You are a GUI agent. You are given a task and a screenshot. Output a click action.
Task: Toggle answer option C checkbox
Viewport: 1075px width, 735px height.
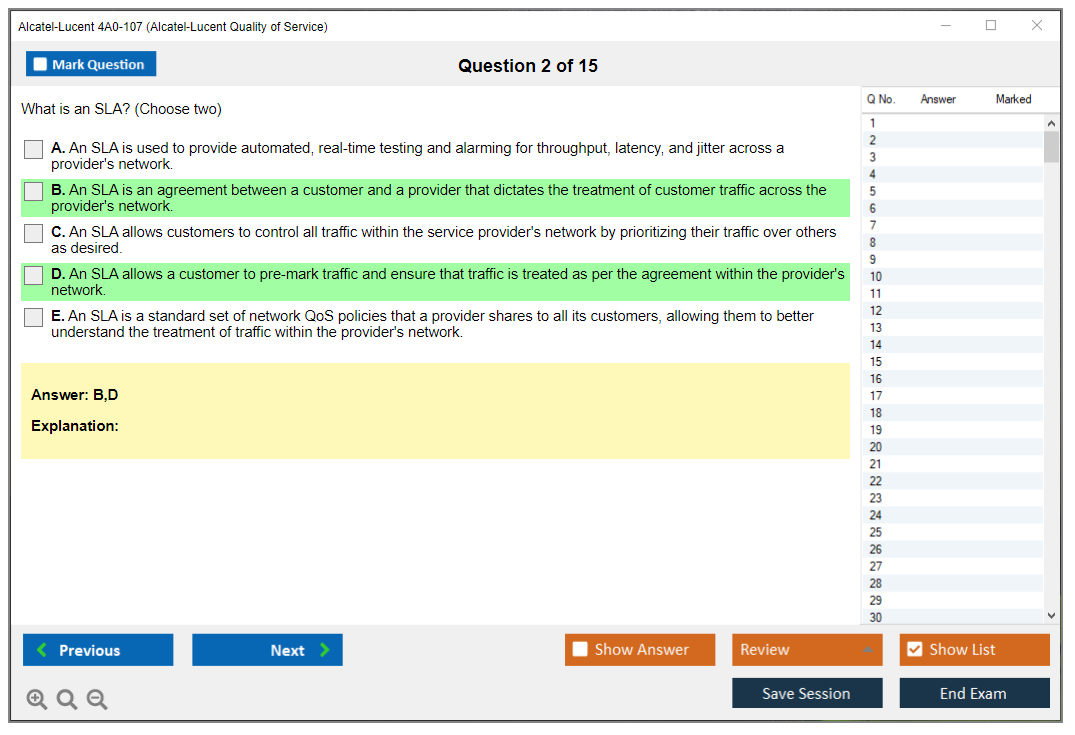34,233
